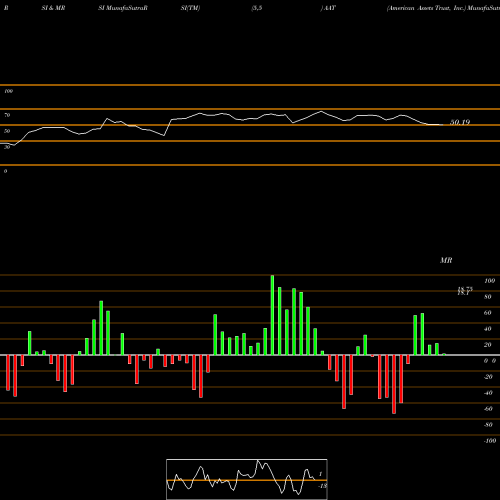Click the '80' label on the MR axis

coord(488,297)
